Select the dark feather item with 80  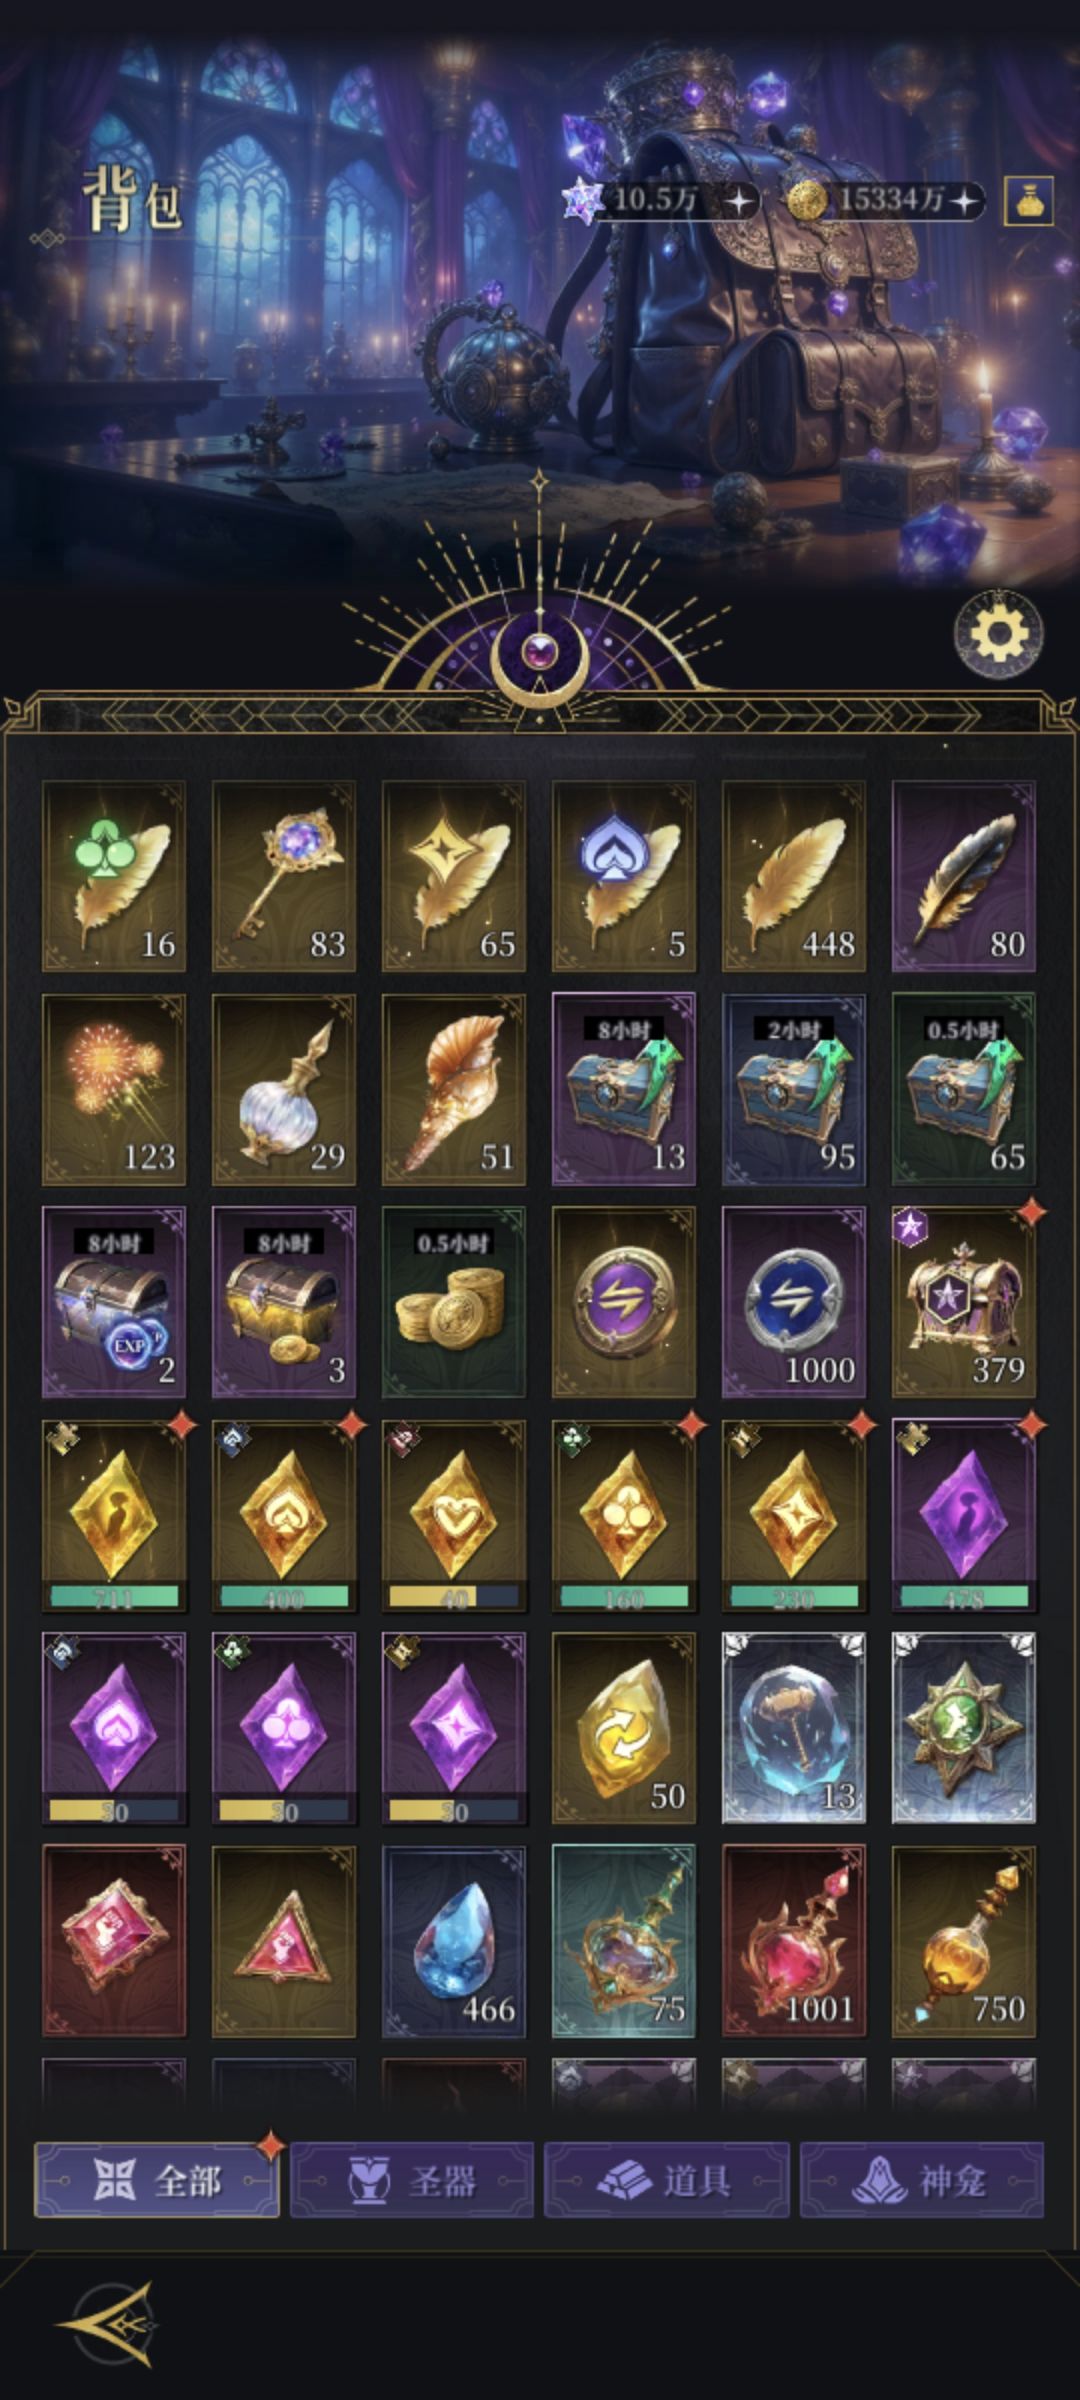coord(964,876)
